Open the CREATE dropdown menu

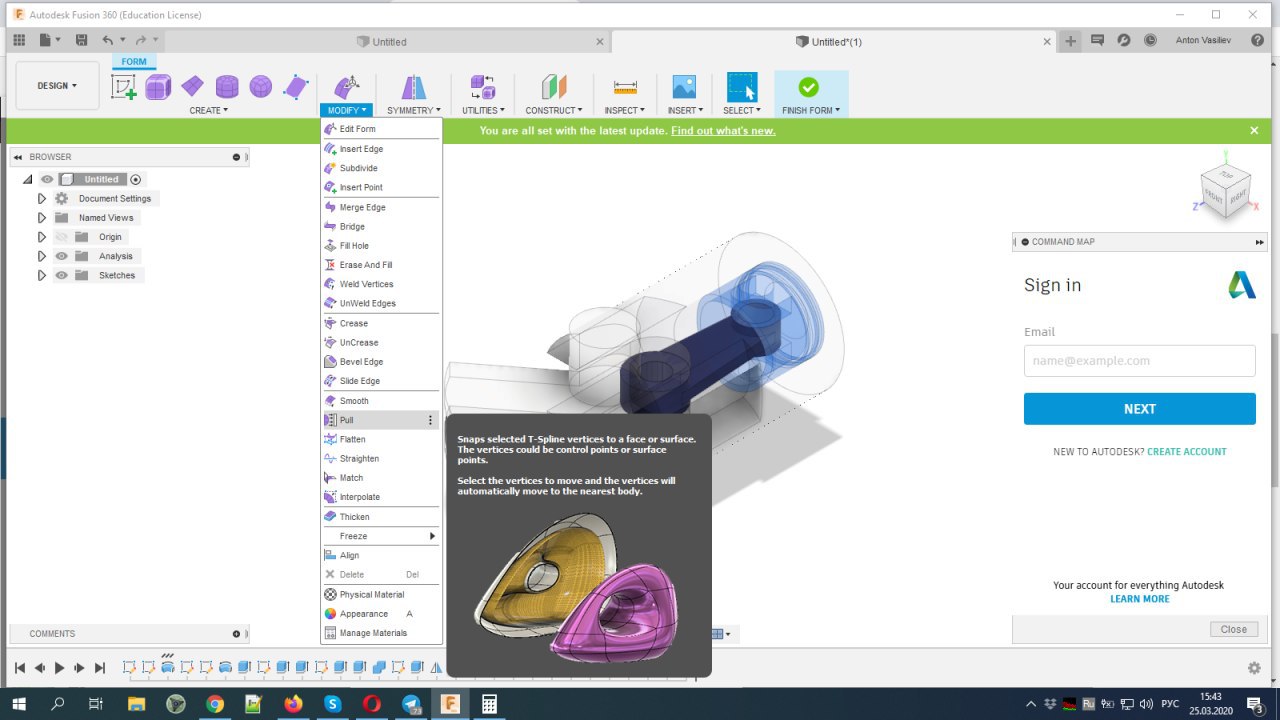tap(208, 110)
